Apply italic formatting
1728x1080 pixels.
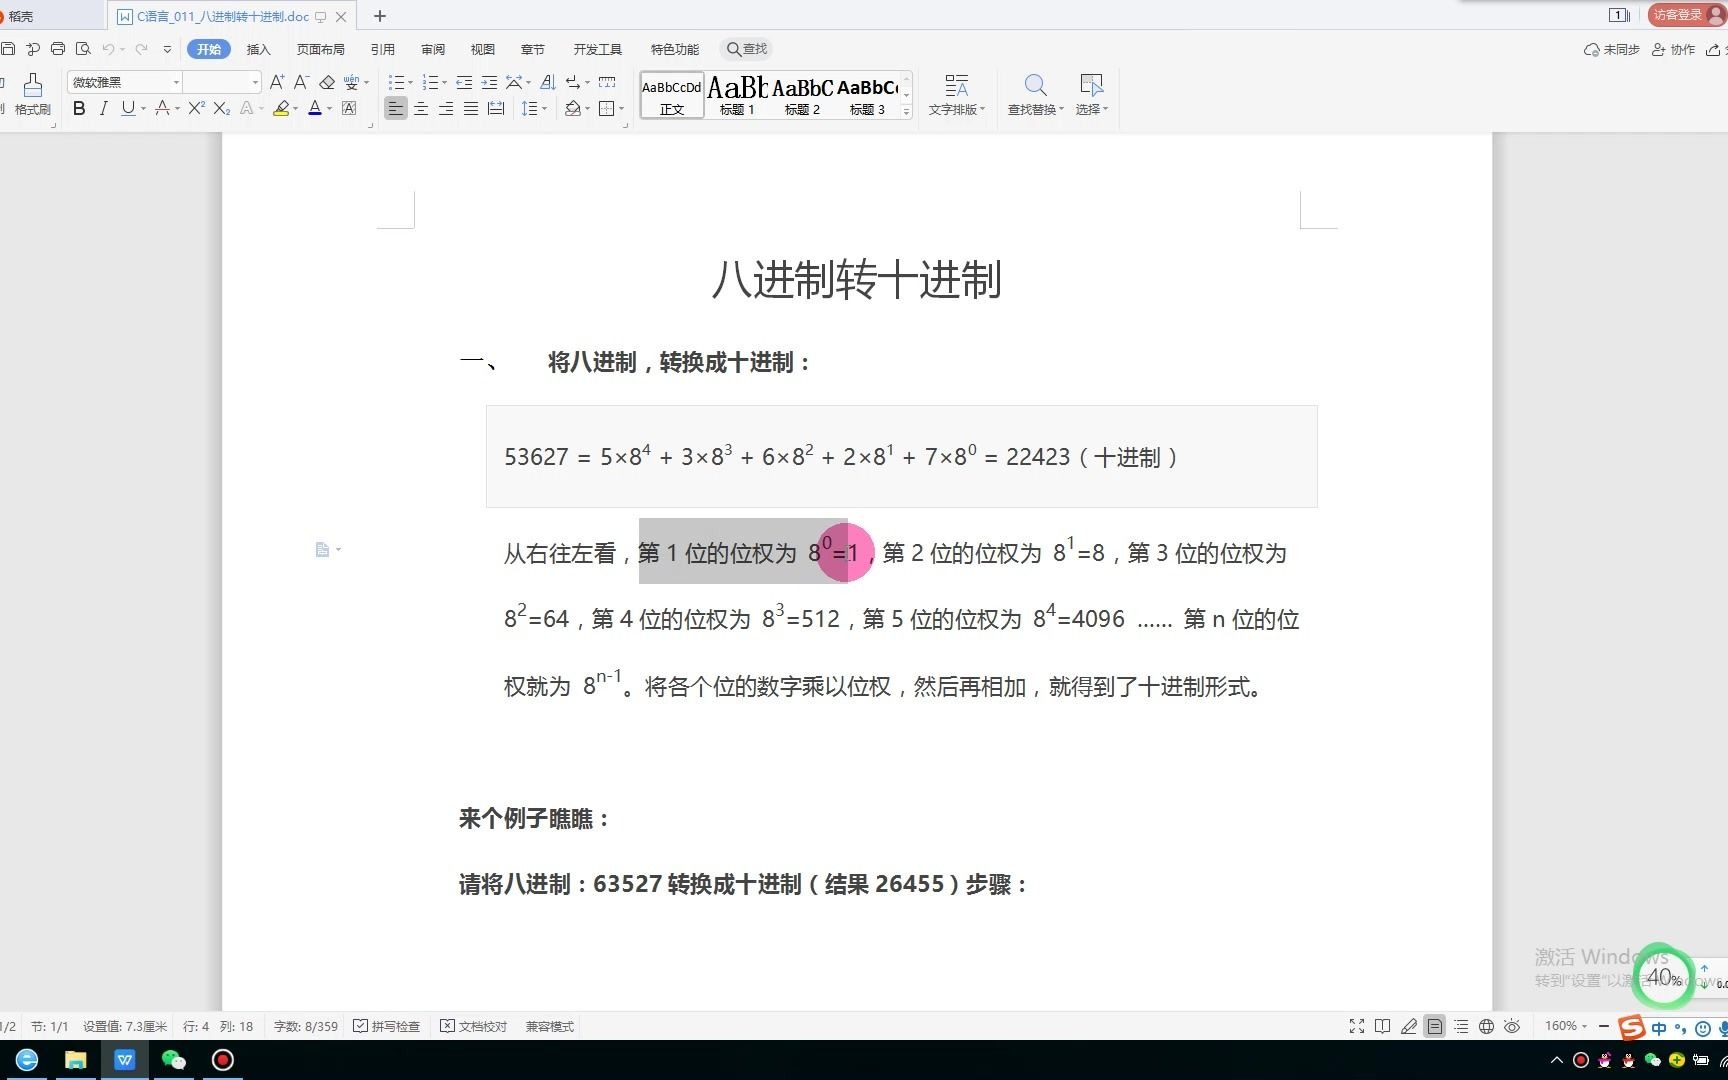[103, 109]
